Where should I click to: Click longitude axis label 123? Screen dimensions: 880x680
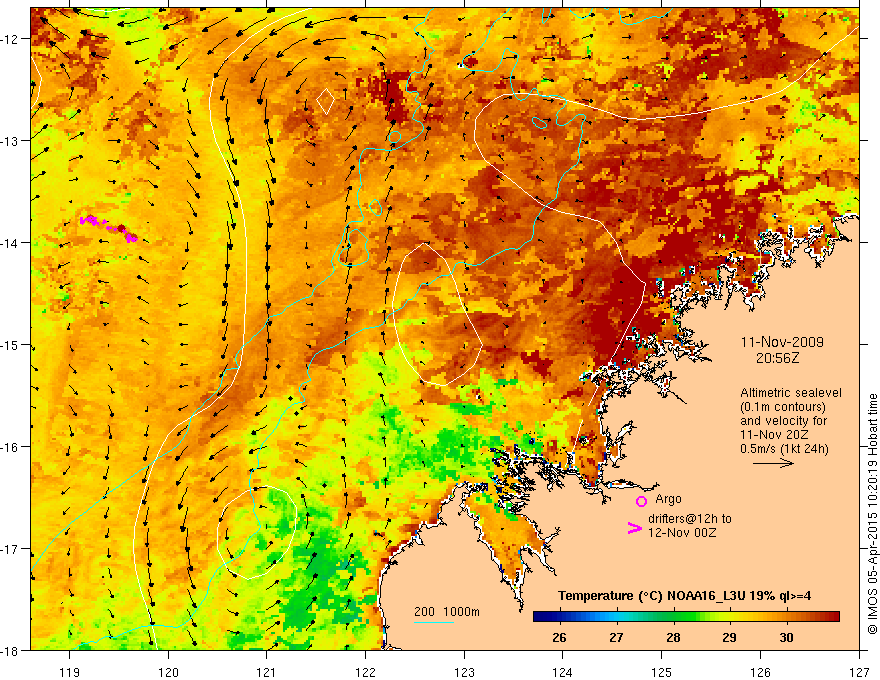click(464, 673)
